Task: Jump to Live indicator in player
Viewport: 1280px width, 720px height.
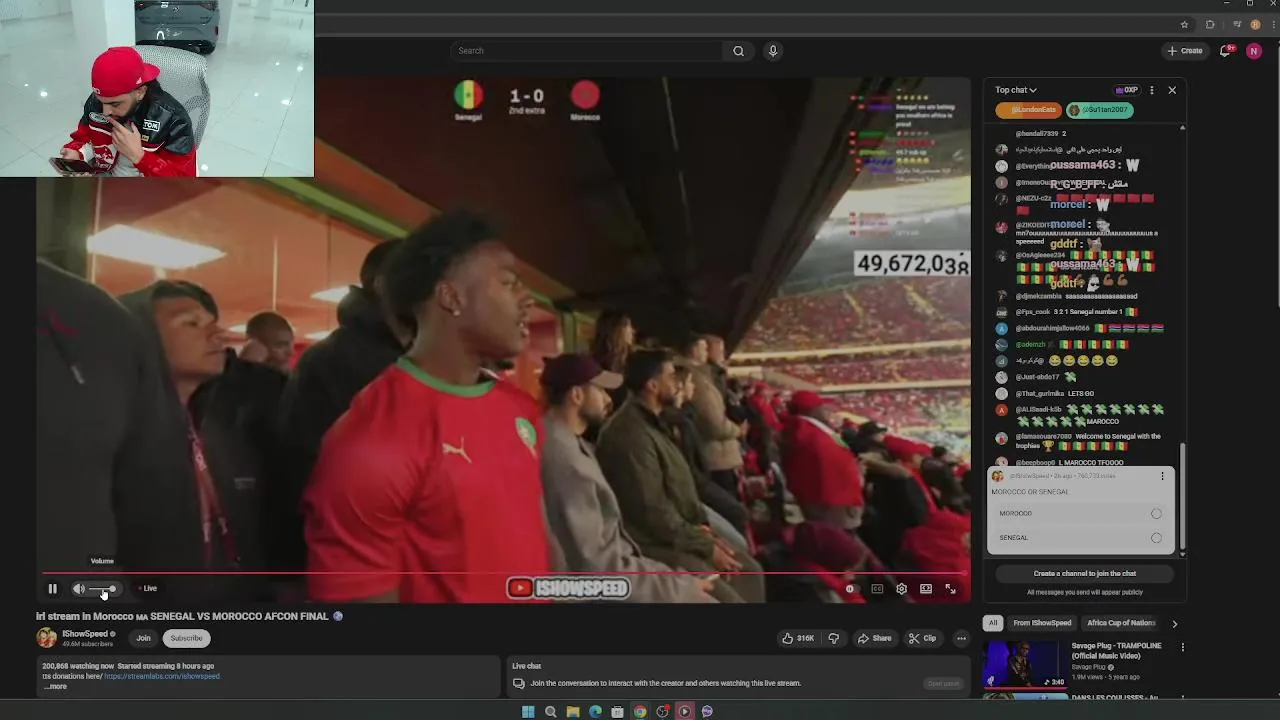Action: (x=148, y=589)
